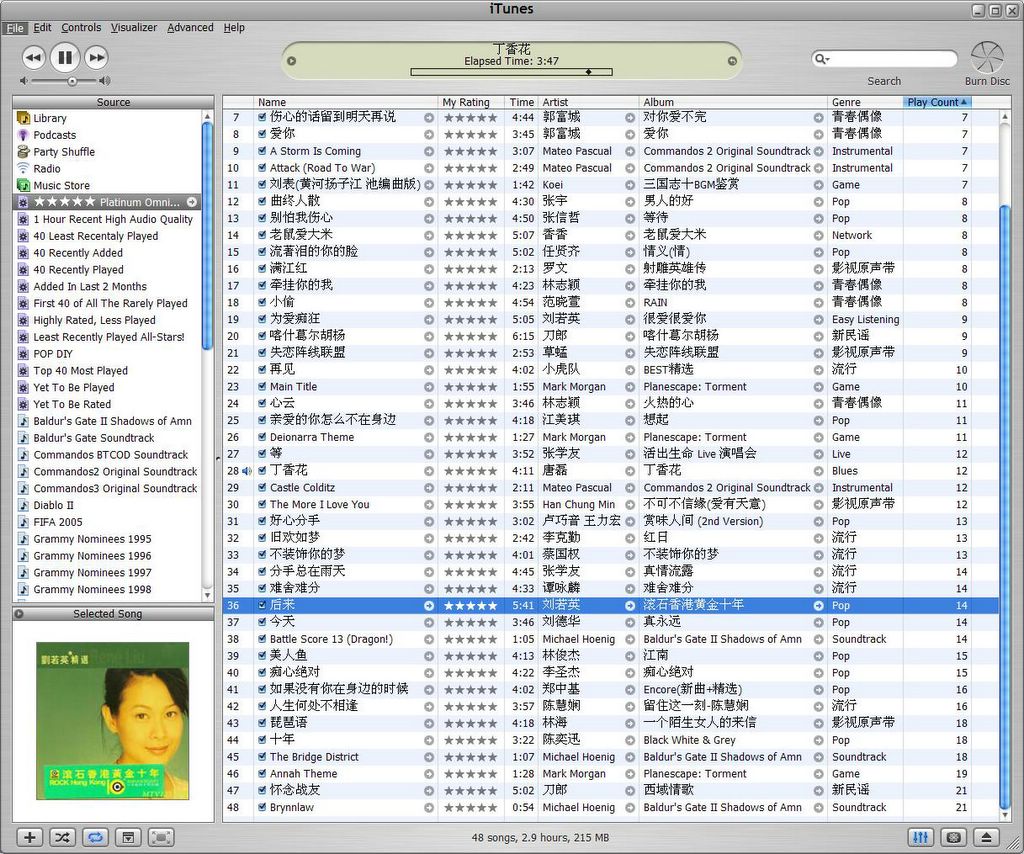
Task: Open the Controls menu
Action: [x=81, y=27]
